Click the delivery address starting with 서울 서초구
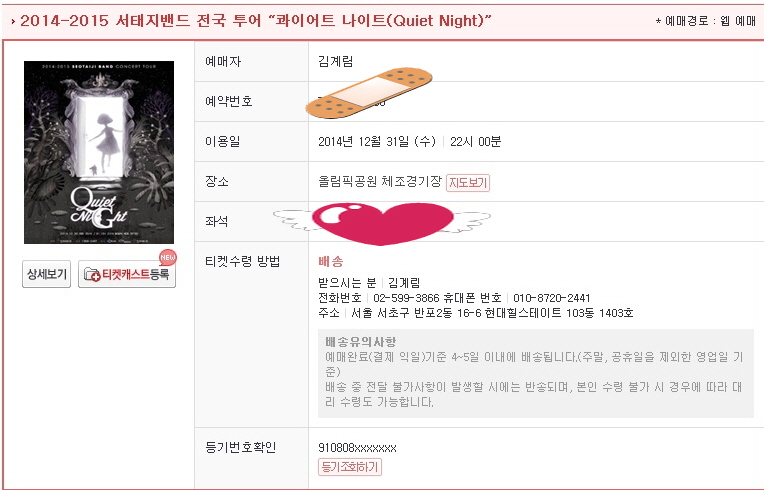 491,313
